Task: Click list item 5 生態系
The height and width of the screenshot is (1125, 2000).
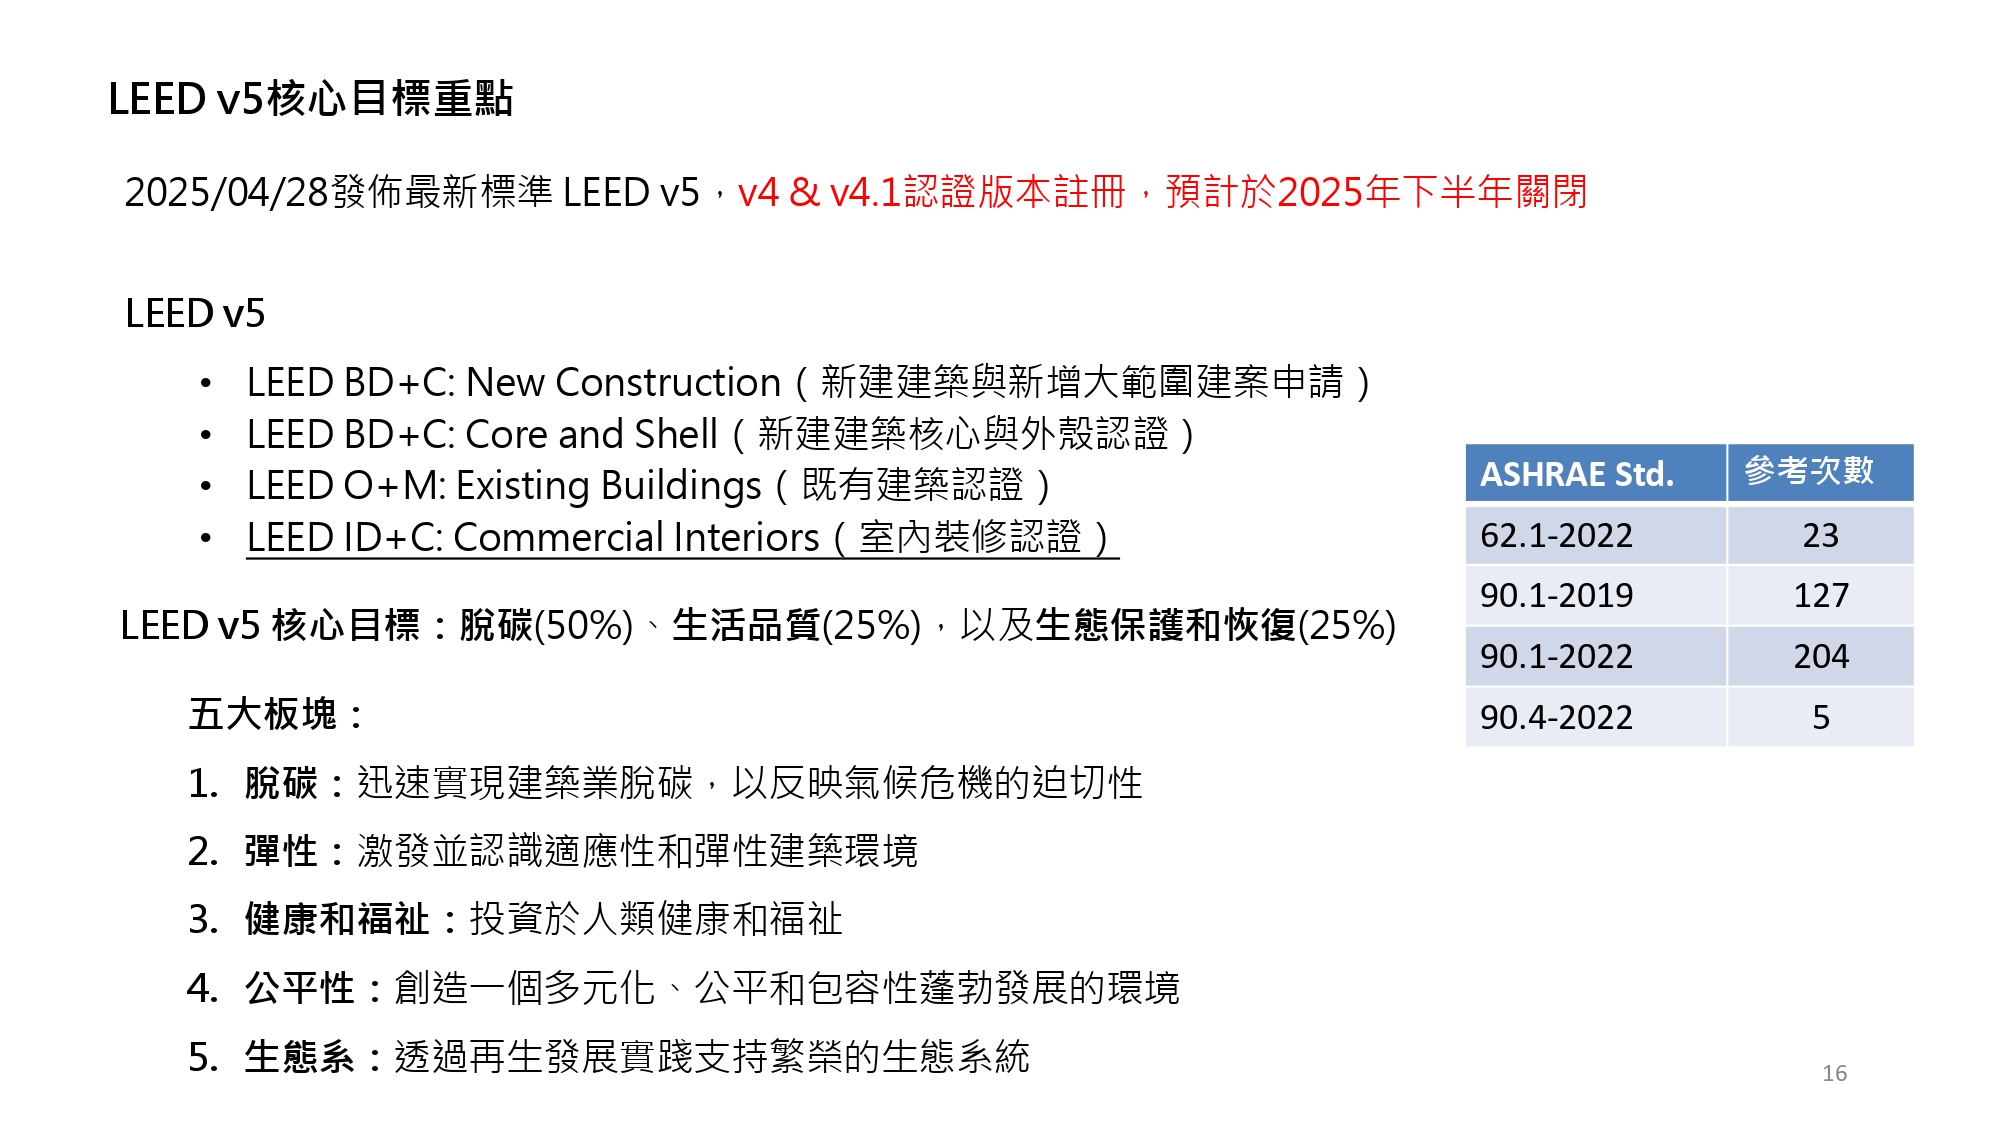Action: point(609,1057)
